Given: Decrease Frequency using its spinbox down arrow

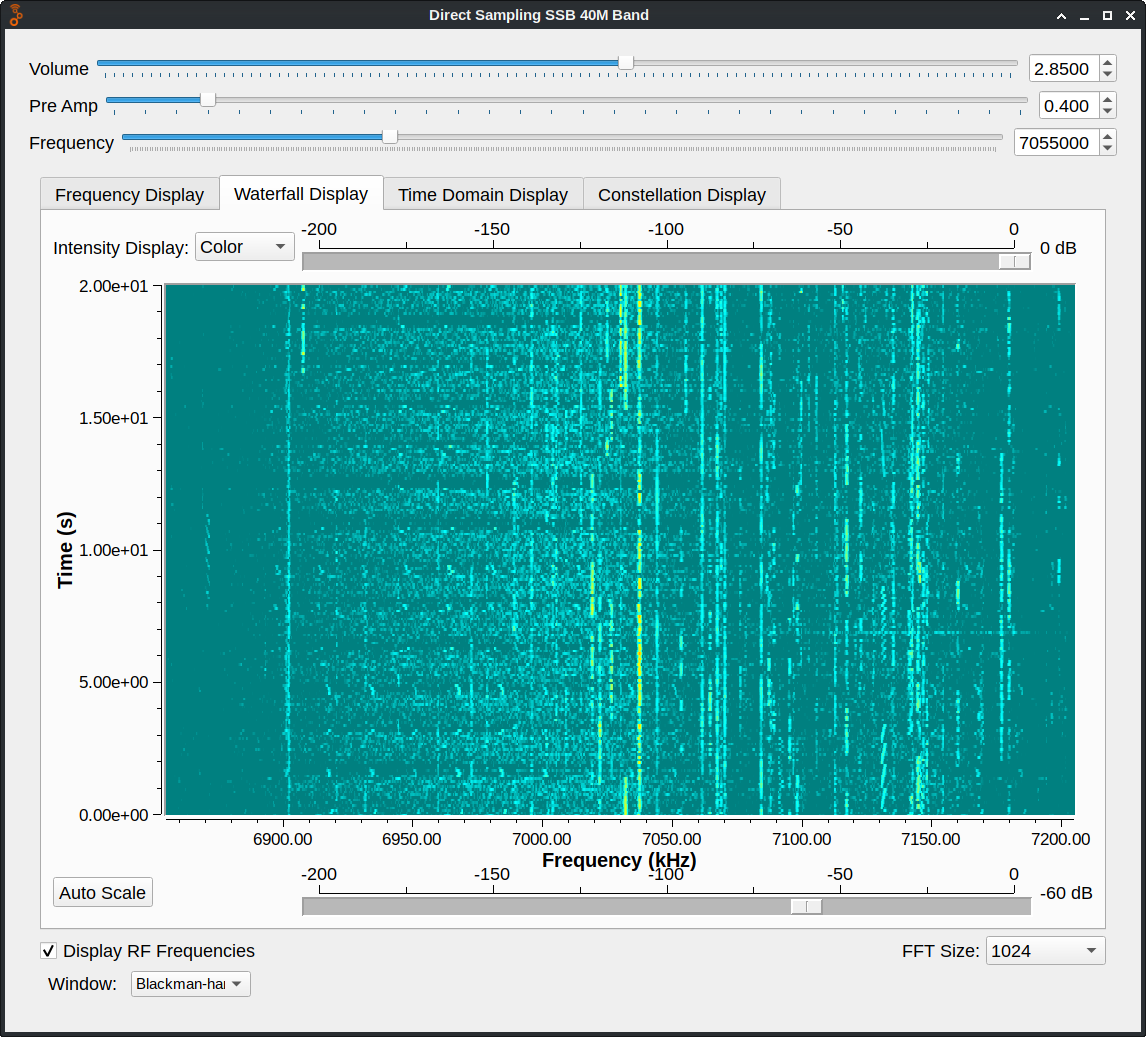Looking at the screenshot, I should pos(1107,148).
